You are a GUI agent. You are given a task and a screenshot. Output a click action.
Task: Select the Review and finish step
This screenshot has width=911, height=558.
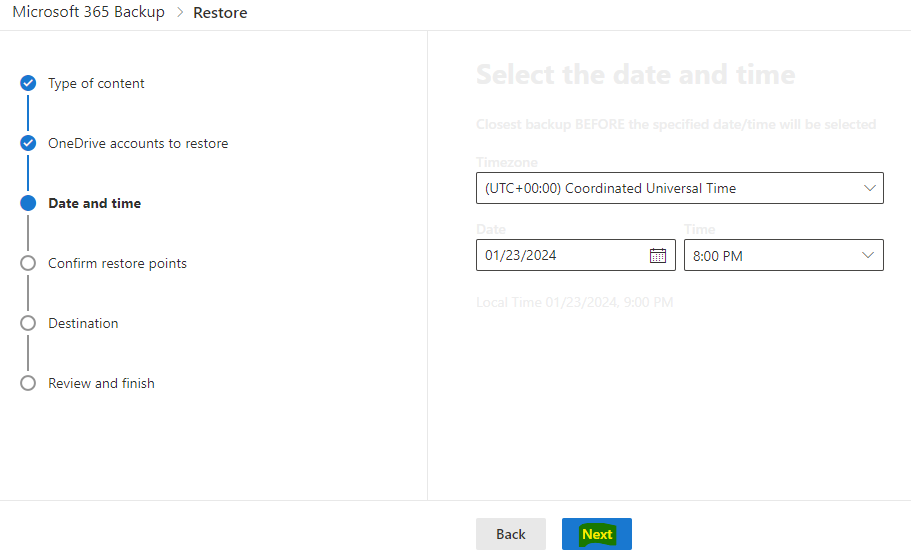(x=101, y=383)
